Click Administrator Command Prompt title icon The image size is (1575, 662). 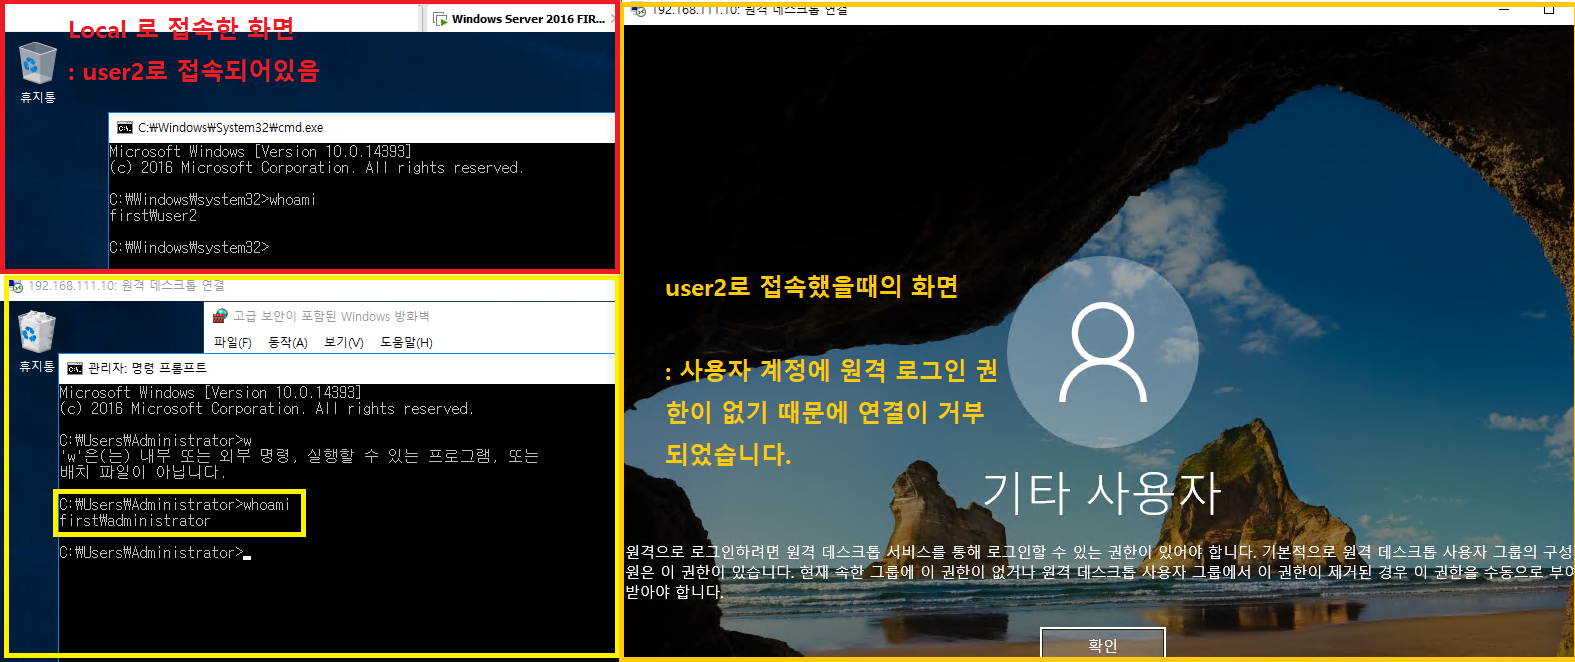click(75, 369)
